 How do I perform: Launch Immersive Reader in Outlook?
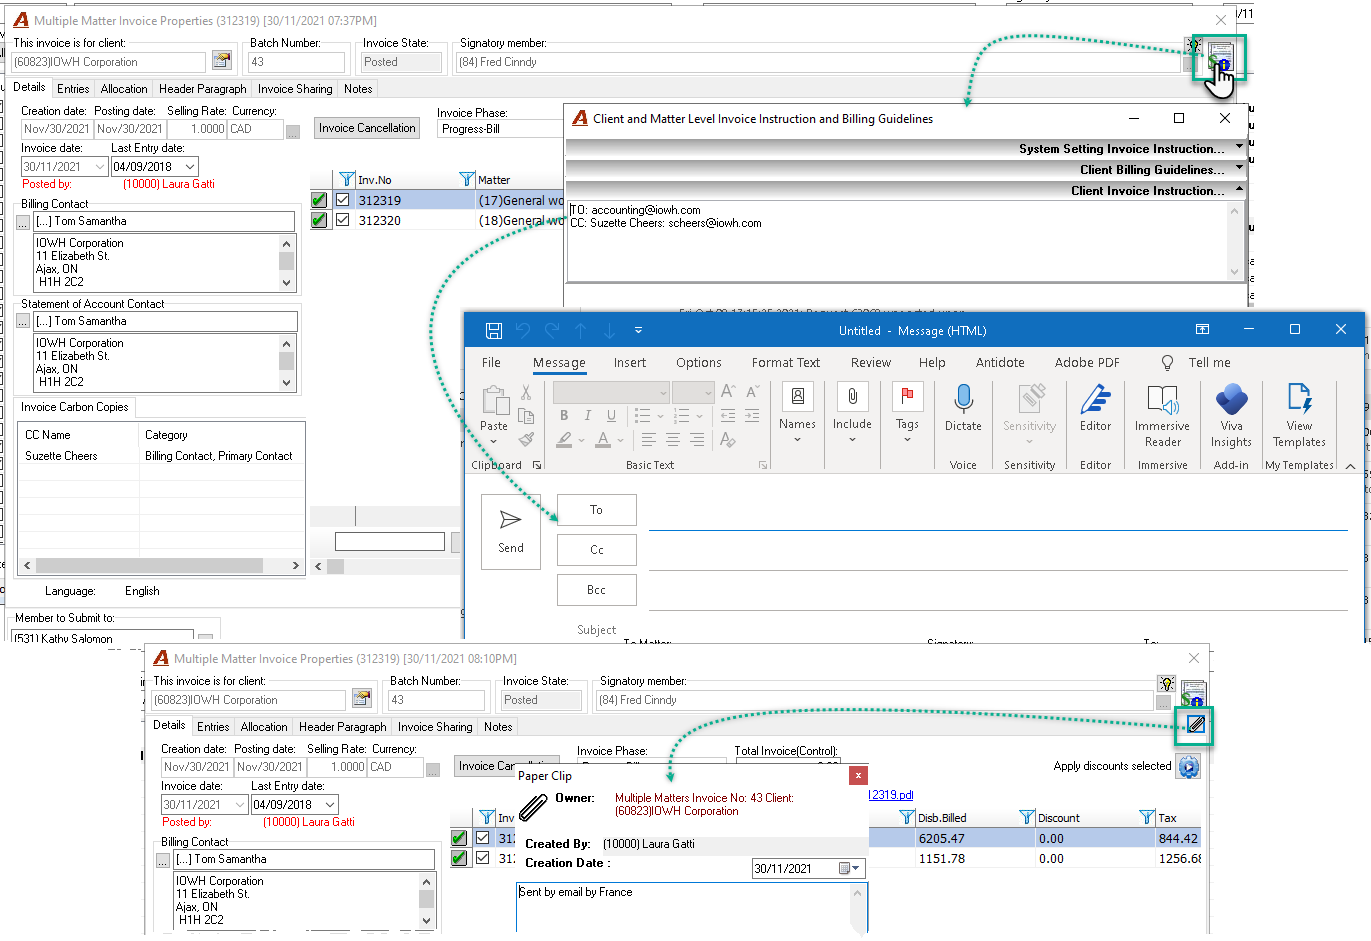tap(1162, 415)
